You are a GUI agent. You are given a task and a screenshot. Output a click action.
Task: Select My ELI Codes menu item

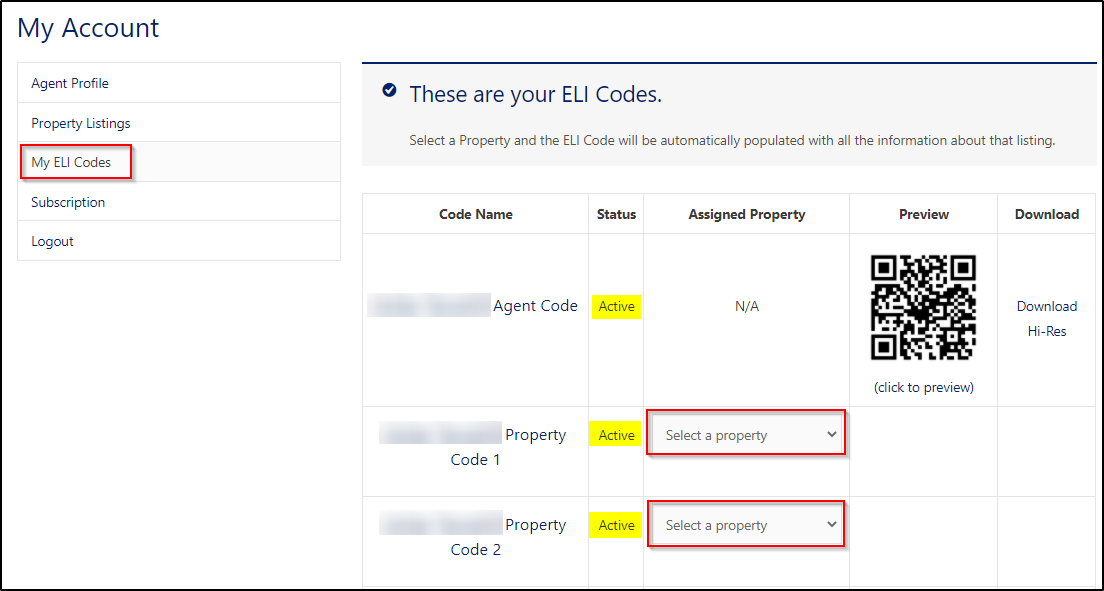pyautogui.click(x=71, y=162)
